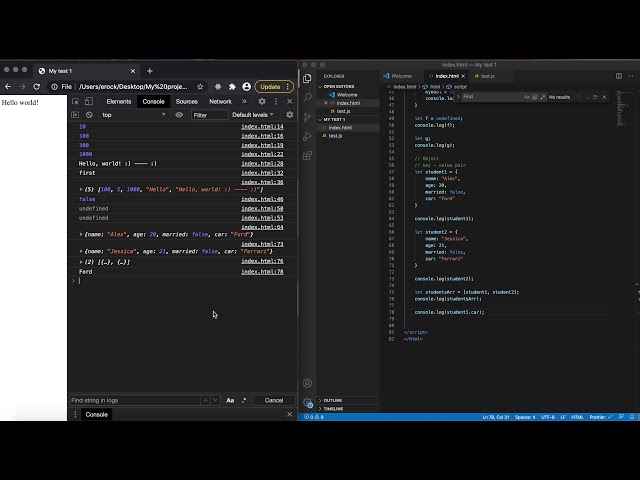Image resolution: width=640 pixels, height=480 pixels.
Task: Open Console settings gear beside Default levels
Action: (x=289, y=115)
